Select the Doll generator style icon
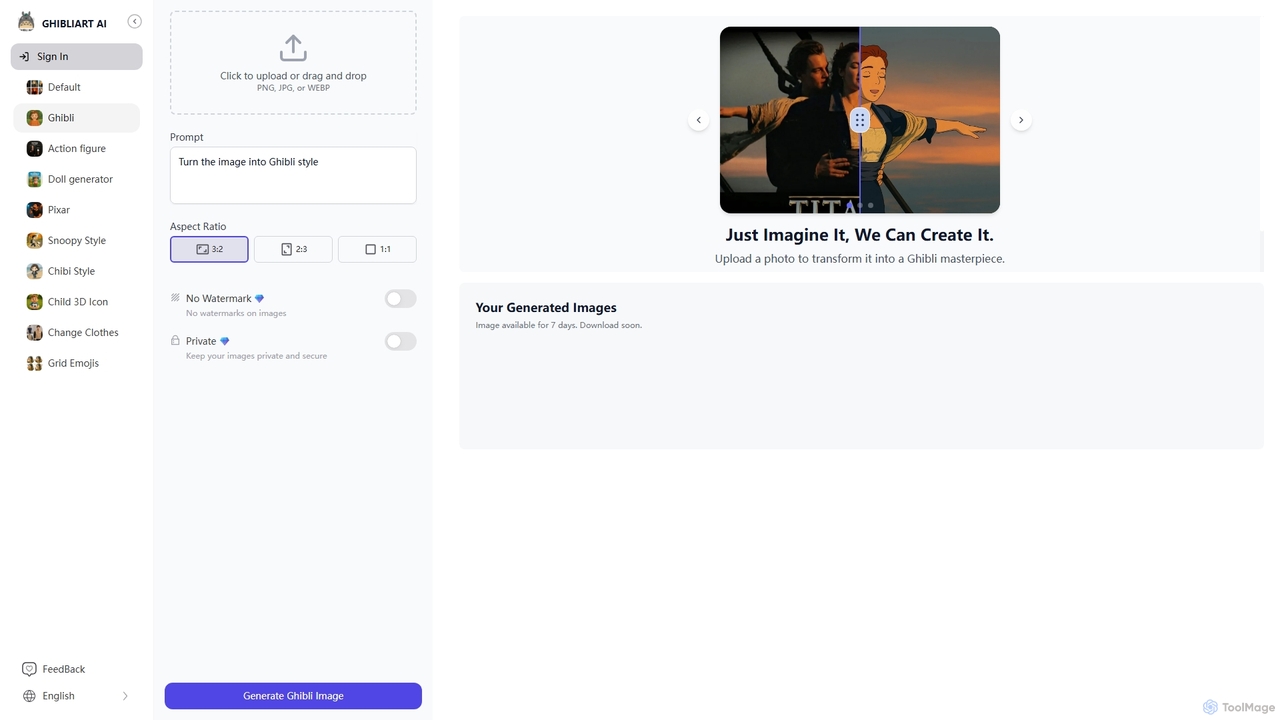This screenshot has width=1280, height=720. tap(34, 179)
